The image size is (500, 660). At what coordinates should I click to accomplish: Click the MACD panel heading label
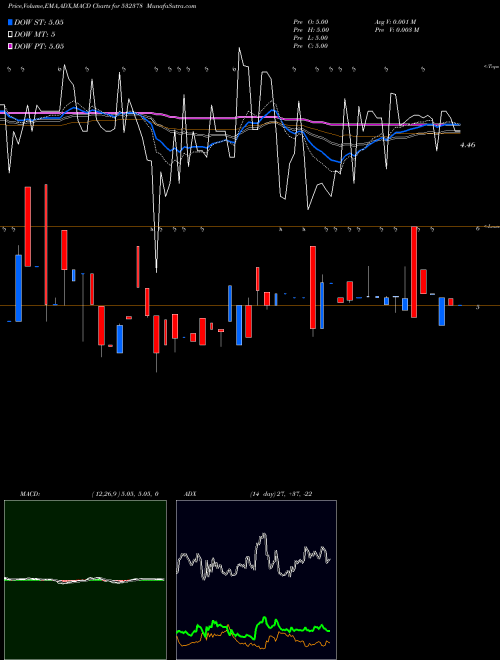pos(30,494)
